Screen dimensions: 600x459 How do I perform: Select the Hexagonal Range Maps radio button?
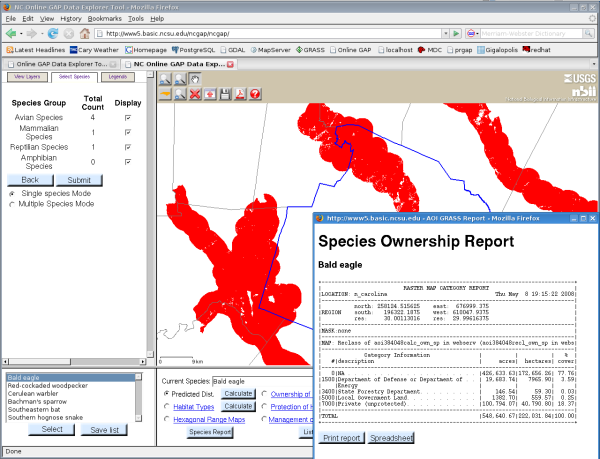click(166, 419)
